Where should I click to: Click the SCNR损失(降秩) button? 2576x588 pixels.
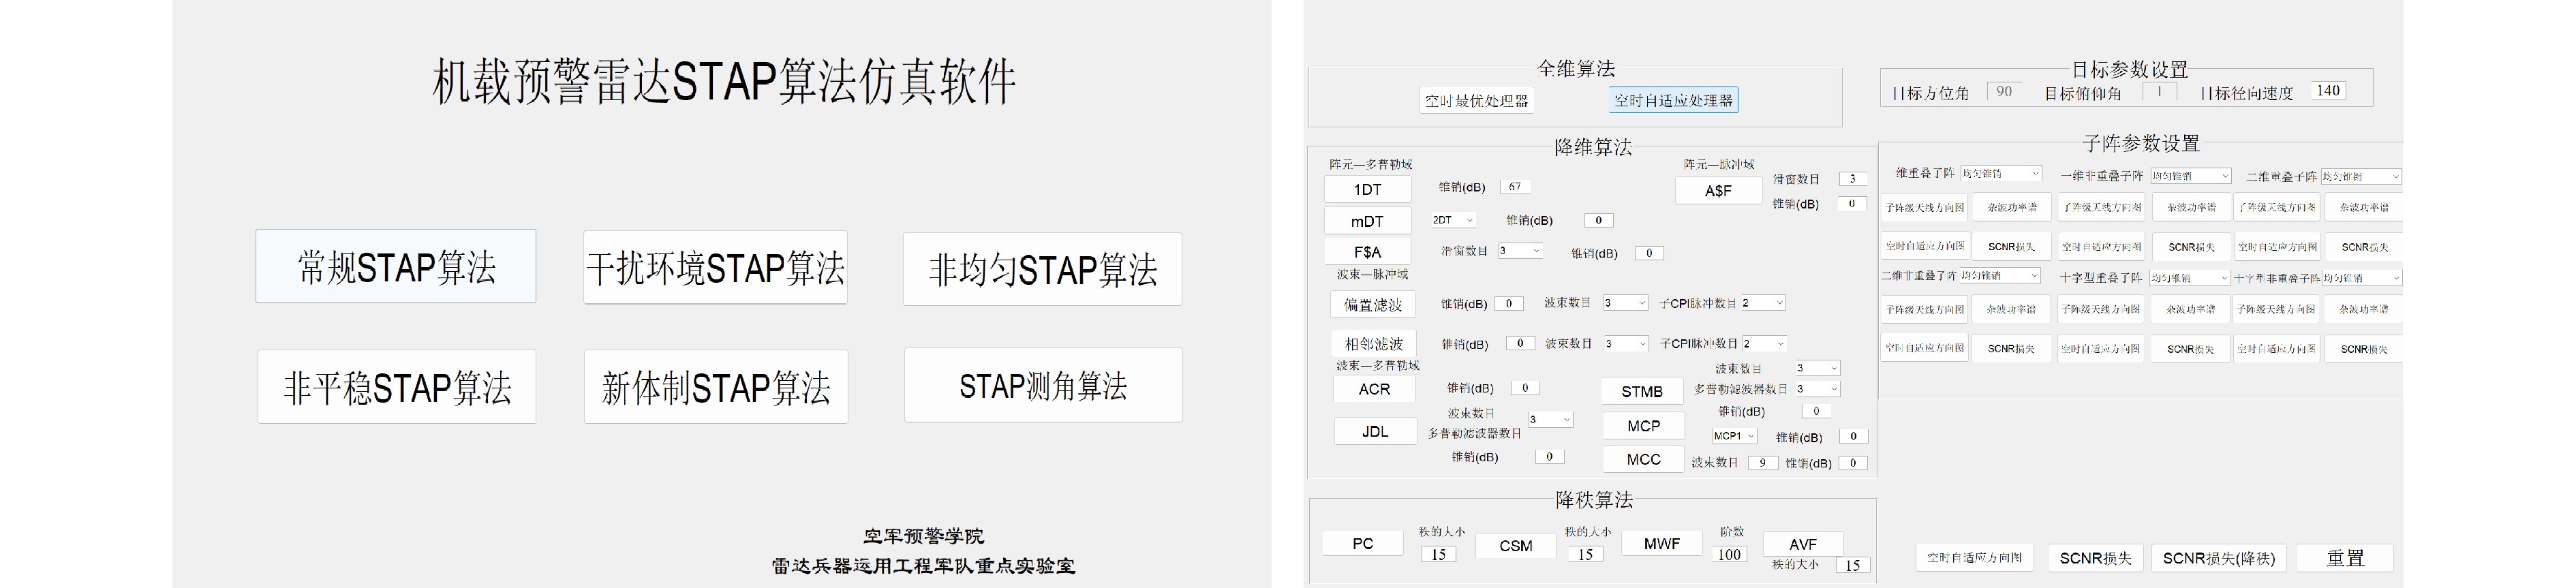coord(2218,558)
